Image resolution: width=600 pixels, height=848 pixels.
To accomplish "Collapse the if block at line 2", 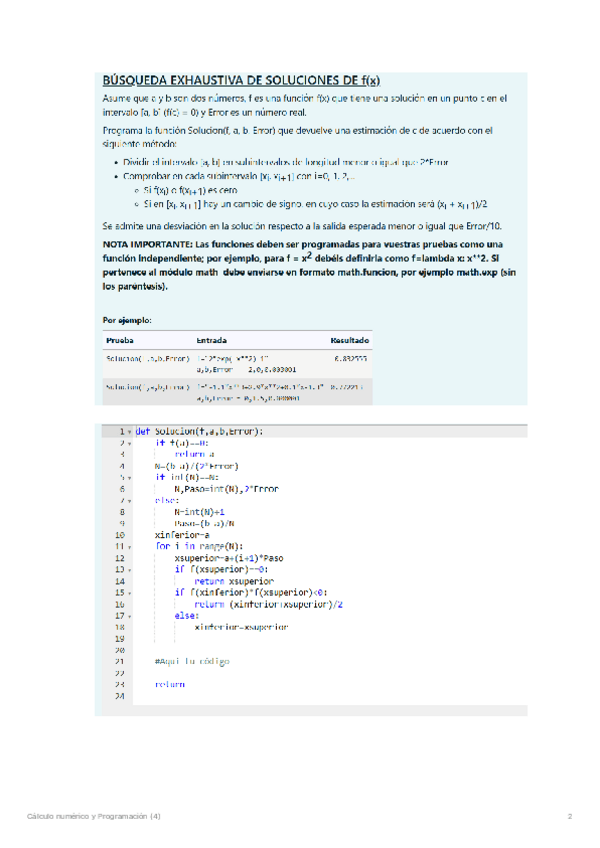I will click(x=129, y=443).
